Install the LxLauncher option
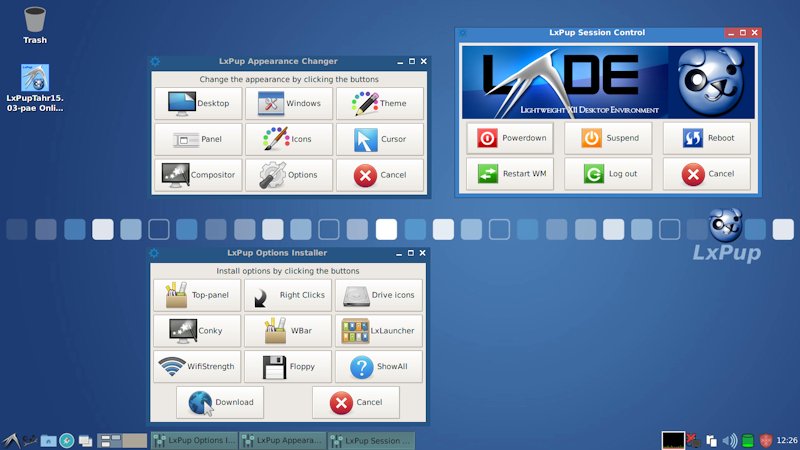 pos(379,331)
